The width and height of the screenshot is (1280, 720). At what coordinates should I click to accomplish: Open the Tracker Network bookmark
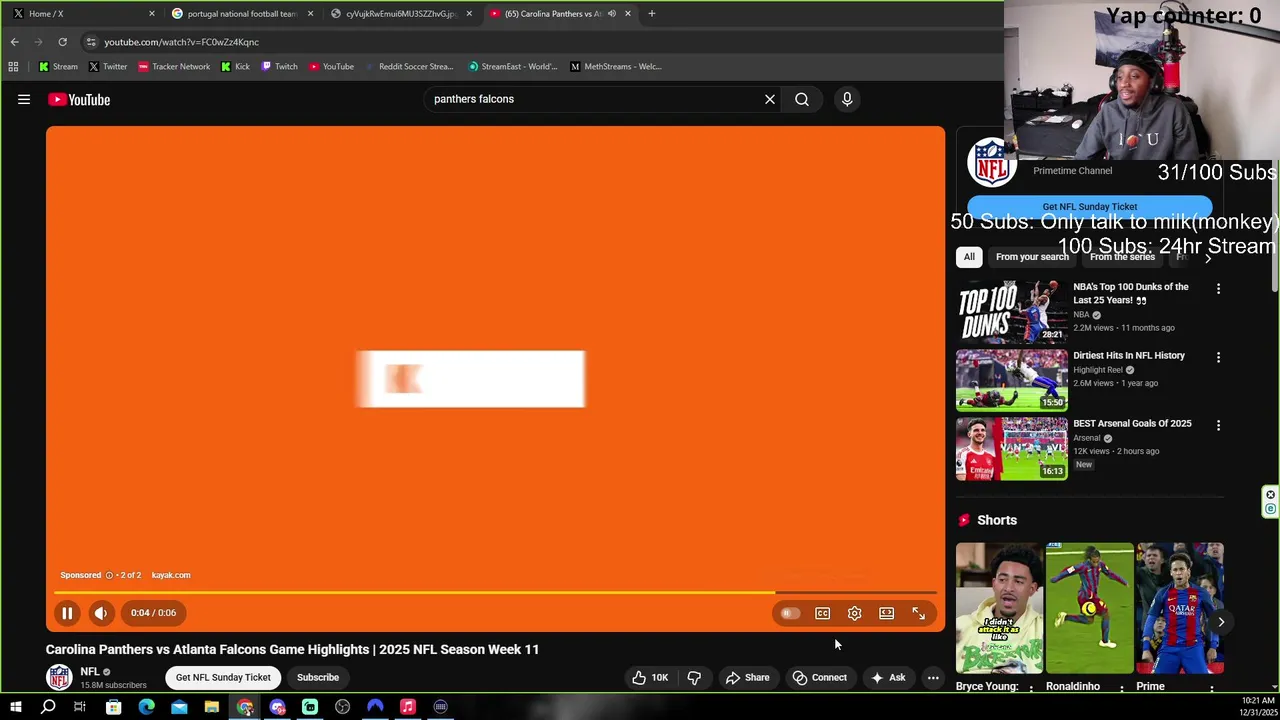174,67
